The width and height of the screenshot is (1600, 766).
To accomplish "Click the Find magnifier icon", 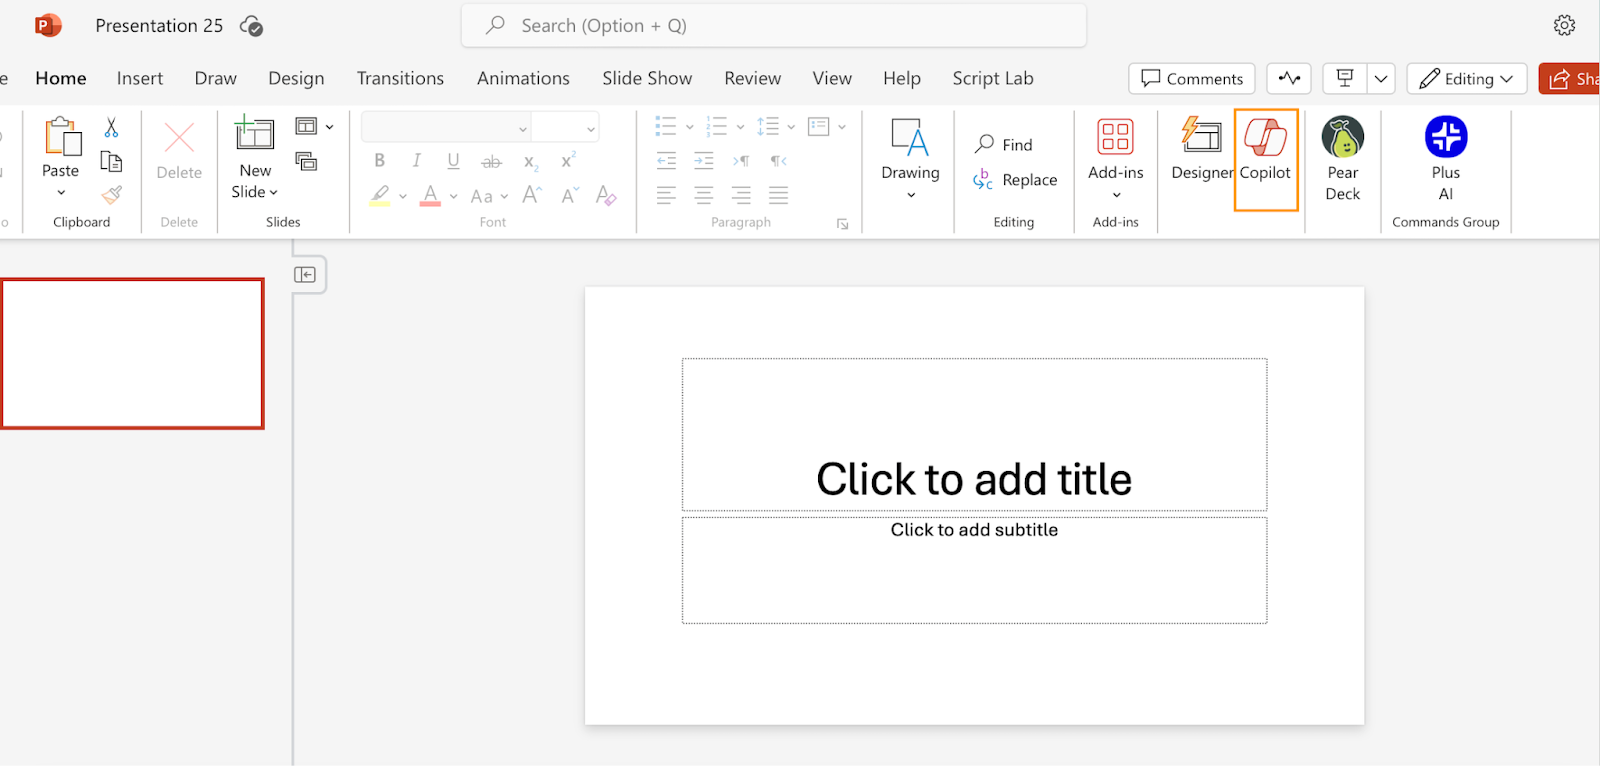I will (x=985, y=144).
